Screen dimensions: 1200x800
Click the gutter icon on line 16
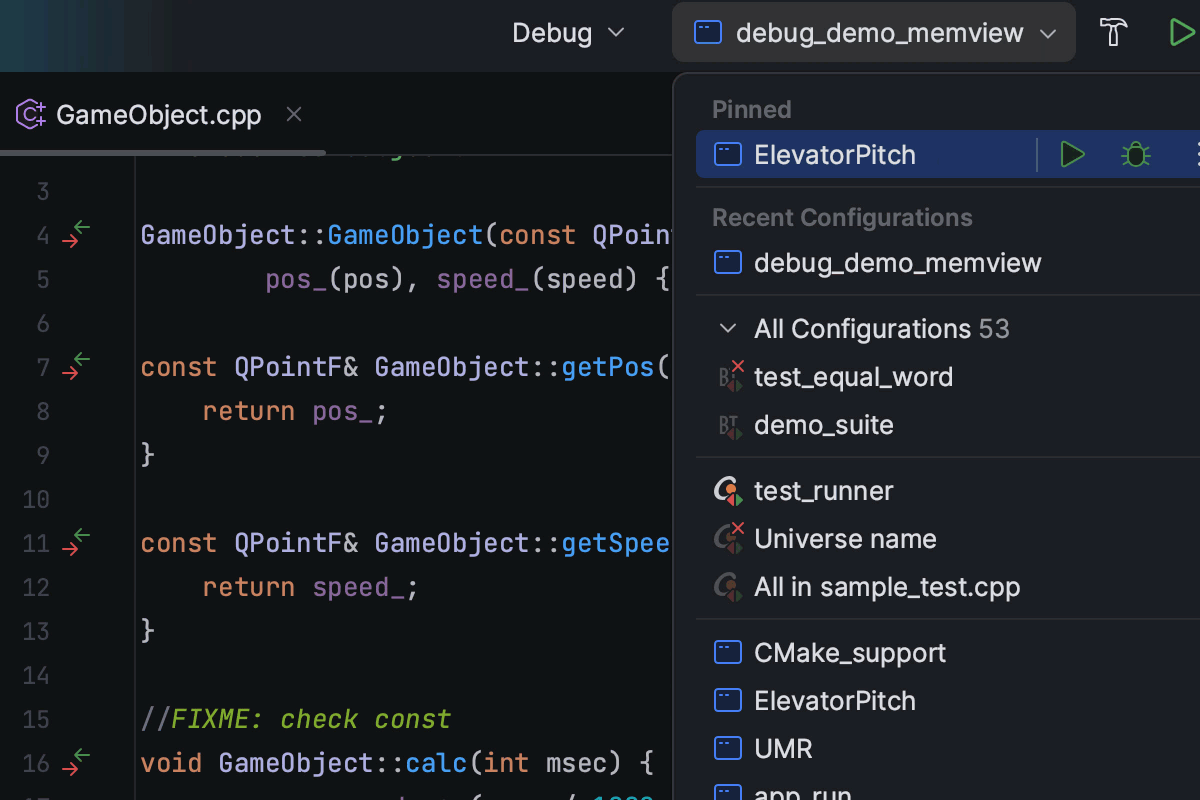click(x=76, y=763)
